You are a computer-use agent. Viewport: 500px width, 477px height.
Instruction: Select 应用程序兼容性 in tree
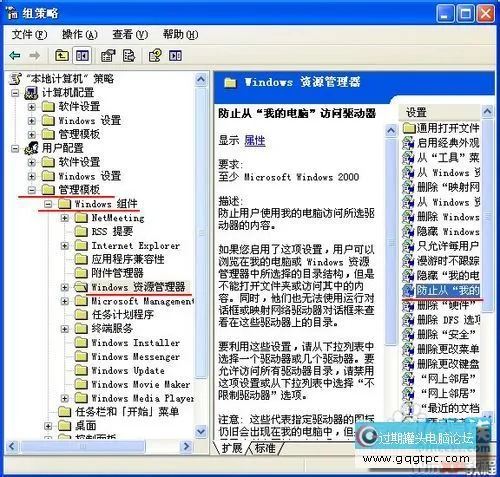coord(128,259)
